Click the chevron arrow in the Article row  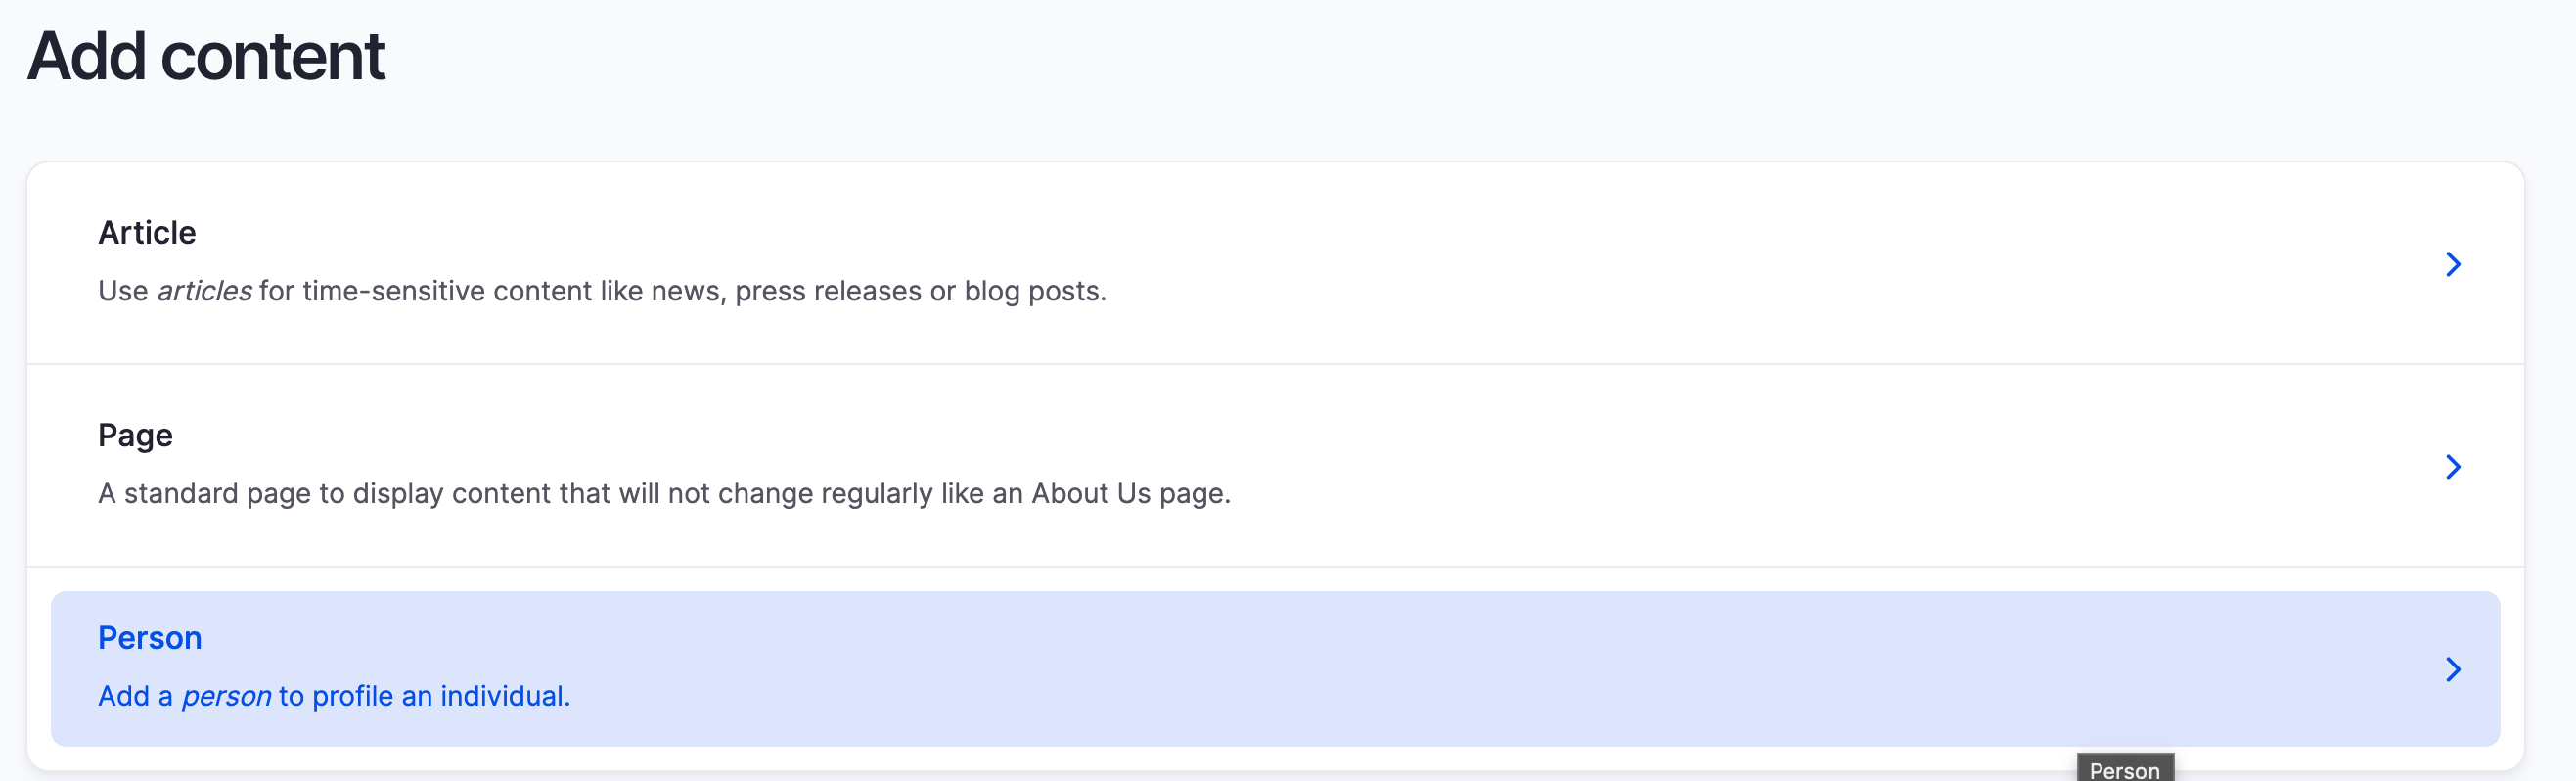2452,264
